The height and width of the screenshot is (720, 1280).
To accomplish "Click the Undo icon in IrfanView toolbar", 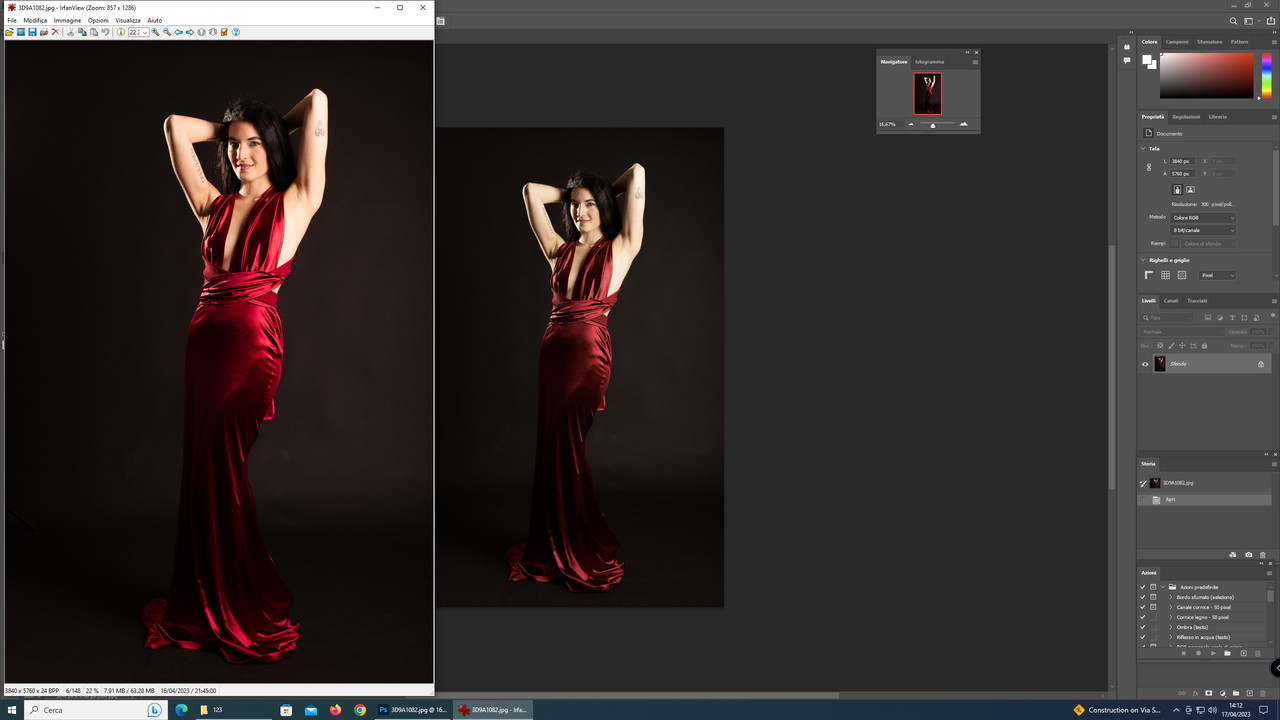I will click(105, 32).
